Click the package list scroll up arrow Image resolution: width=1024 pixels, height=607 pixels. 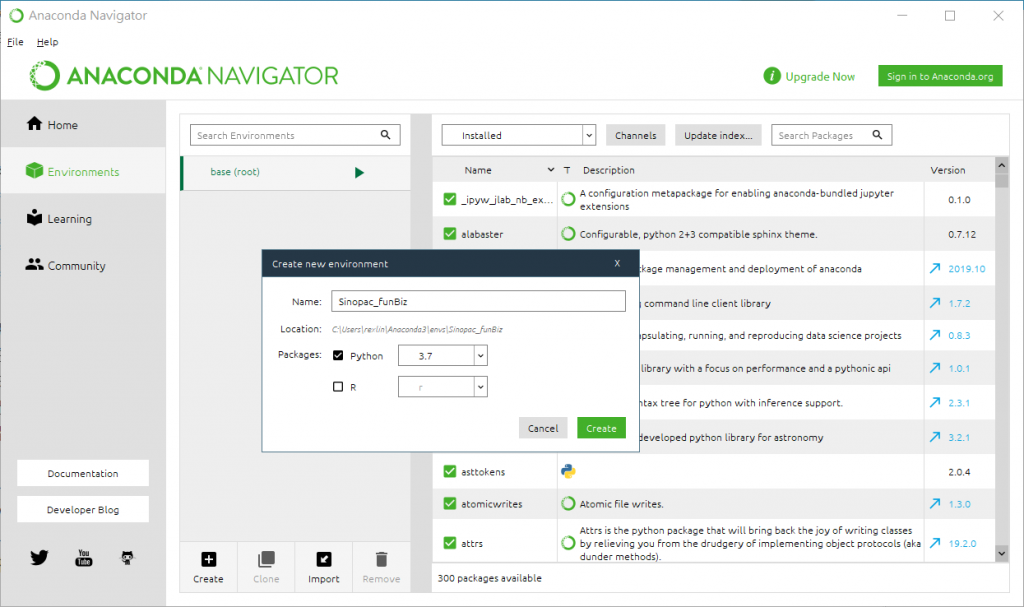coord(1002,165)
